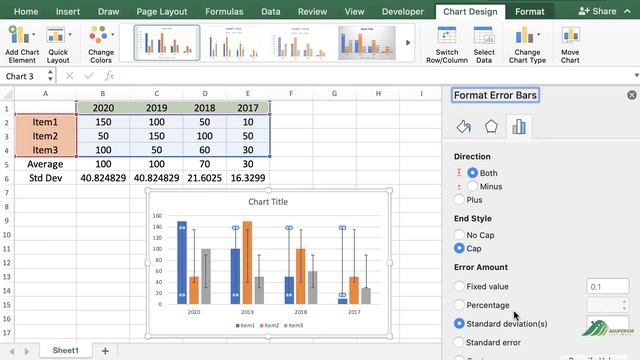Click Change Chart Type

[x=527, y=44]
